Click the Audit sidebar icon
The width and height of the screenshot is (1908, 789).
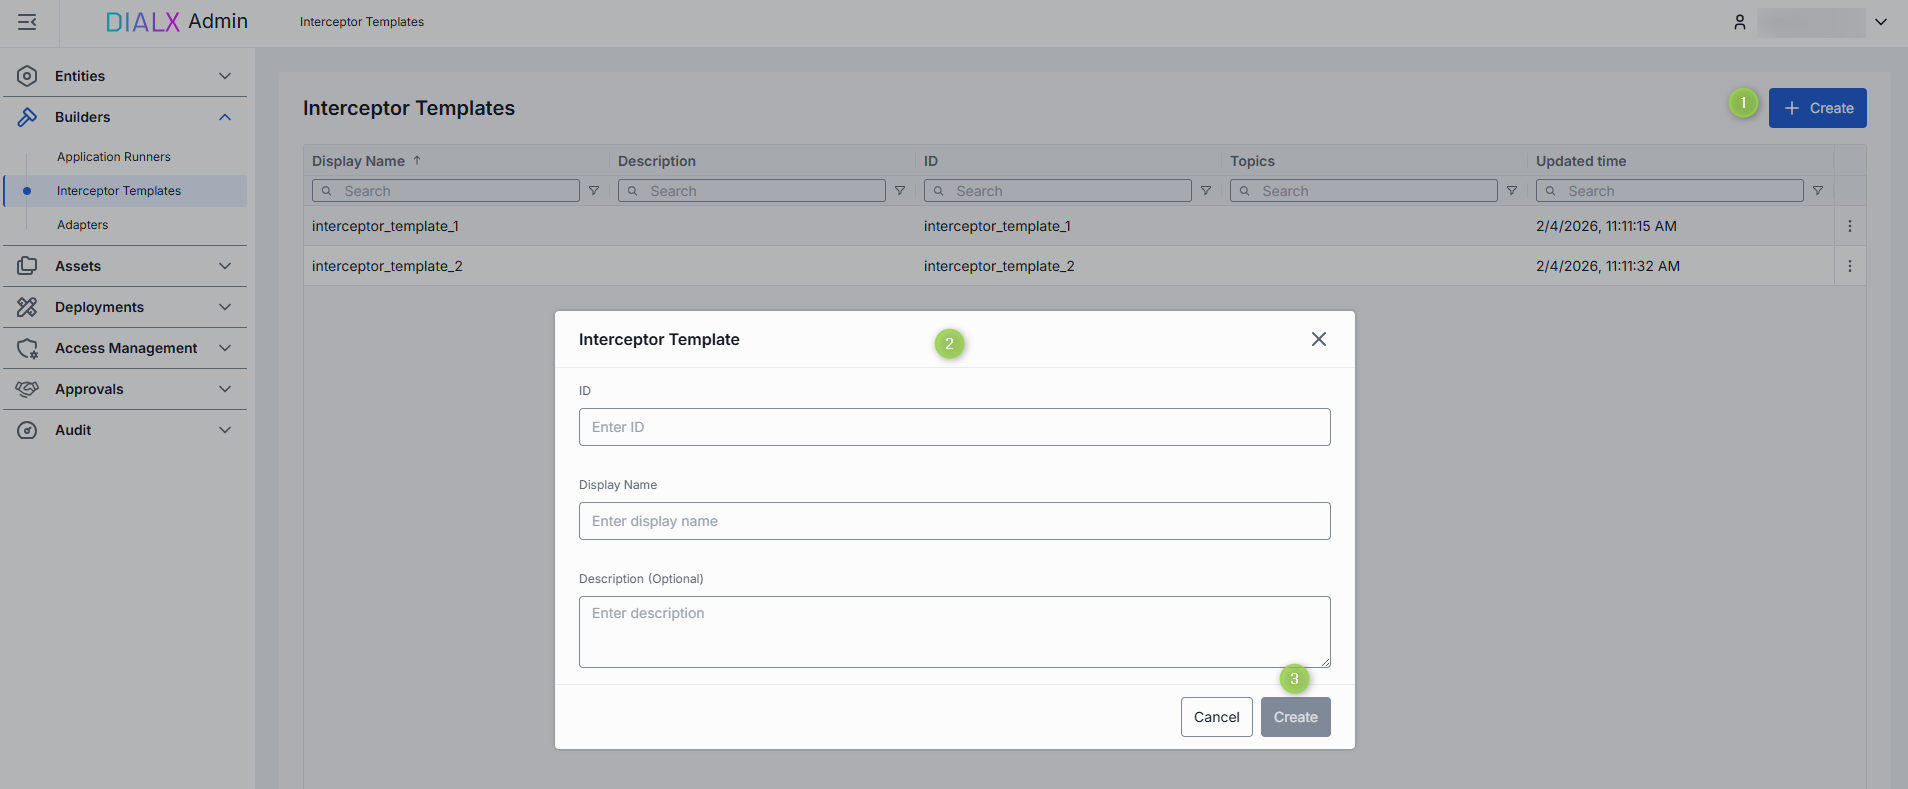(27, 430)
